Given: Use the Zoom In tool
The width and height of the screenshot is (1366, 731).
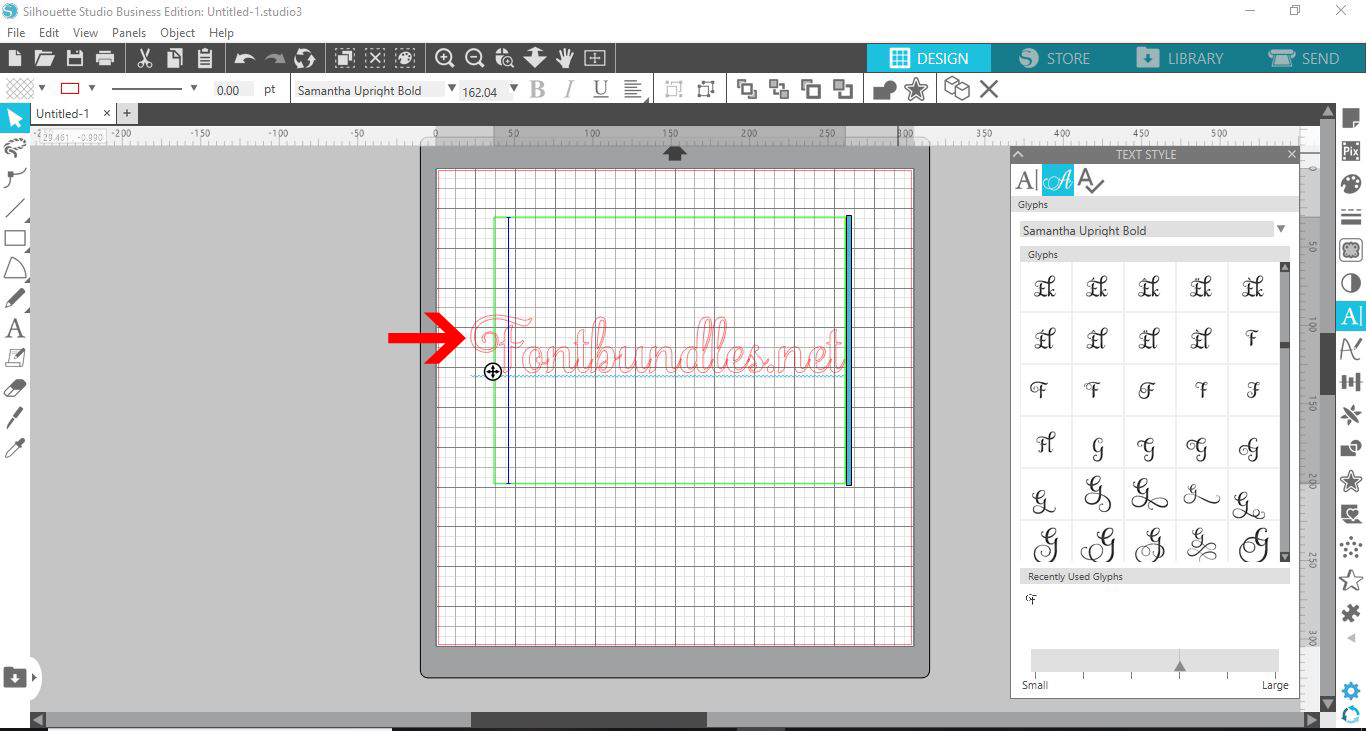Looking at the screenshot, I should pyautogui.click(x=444, y=58).
